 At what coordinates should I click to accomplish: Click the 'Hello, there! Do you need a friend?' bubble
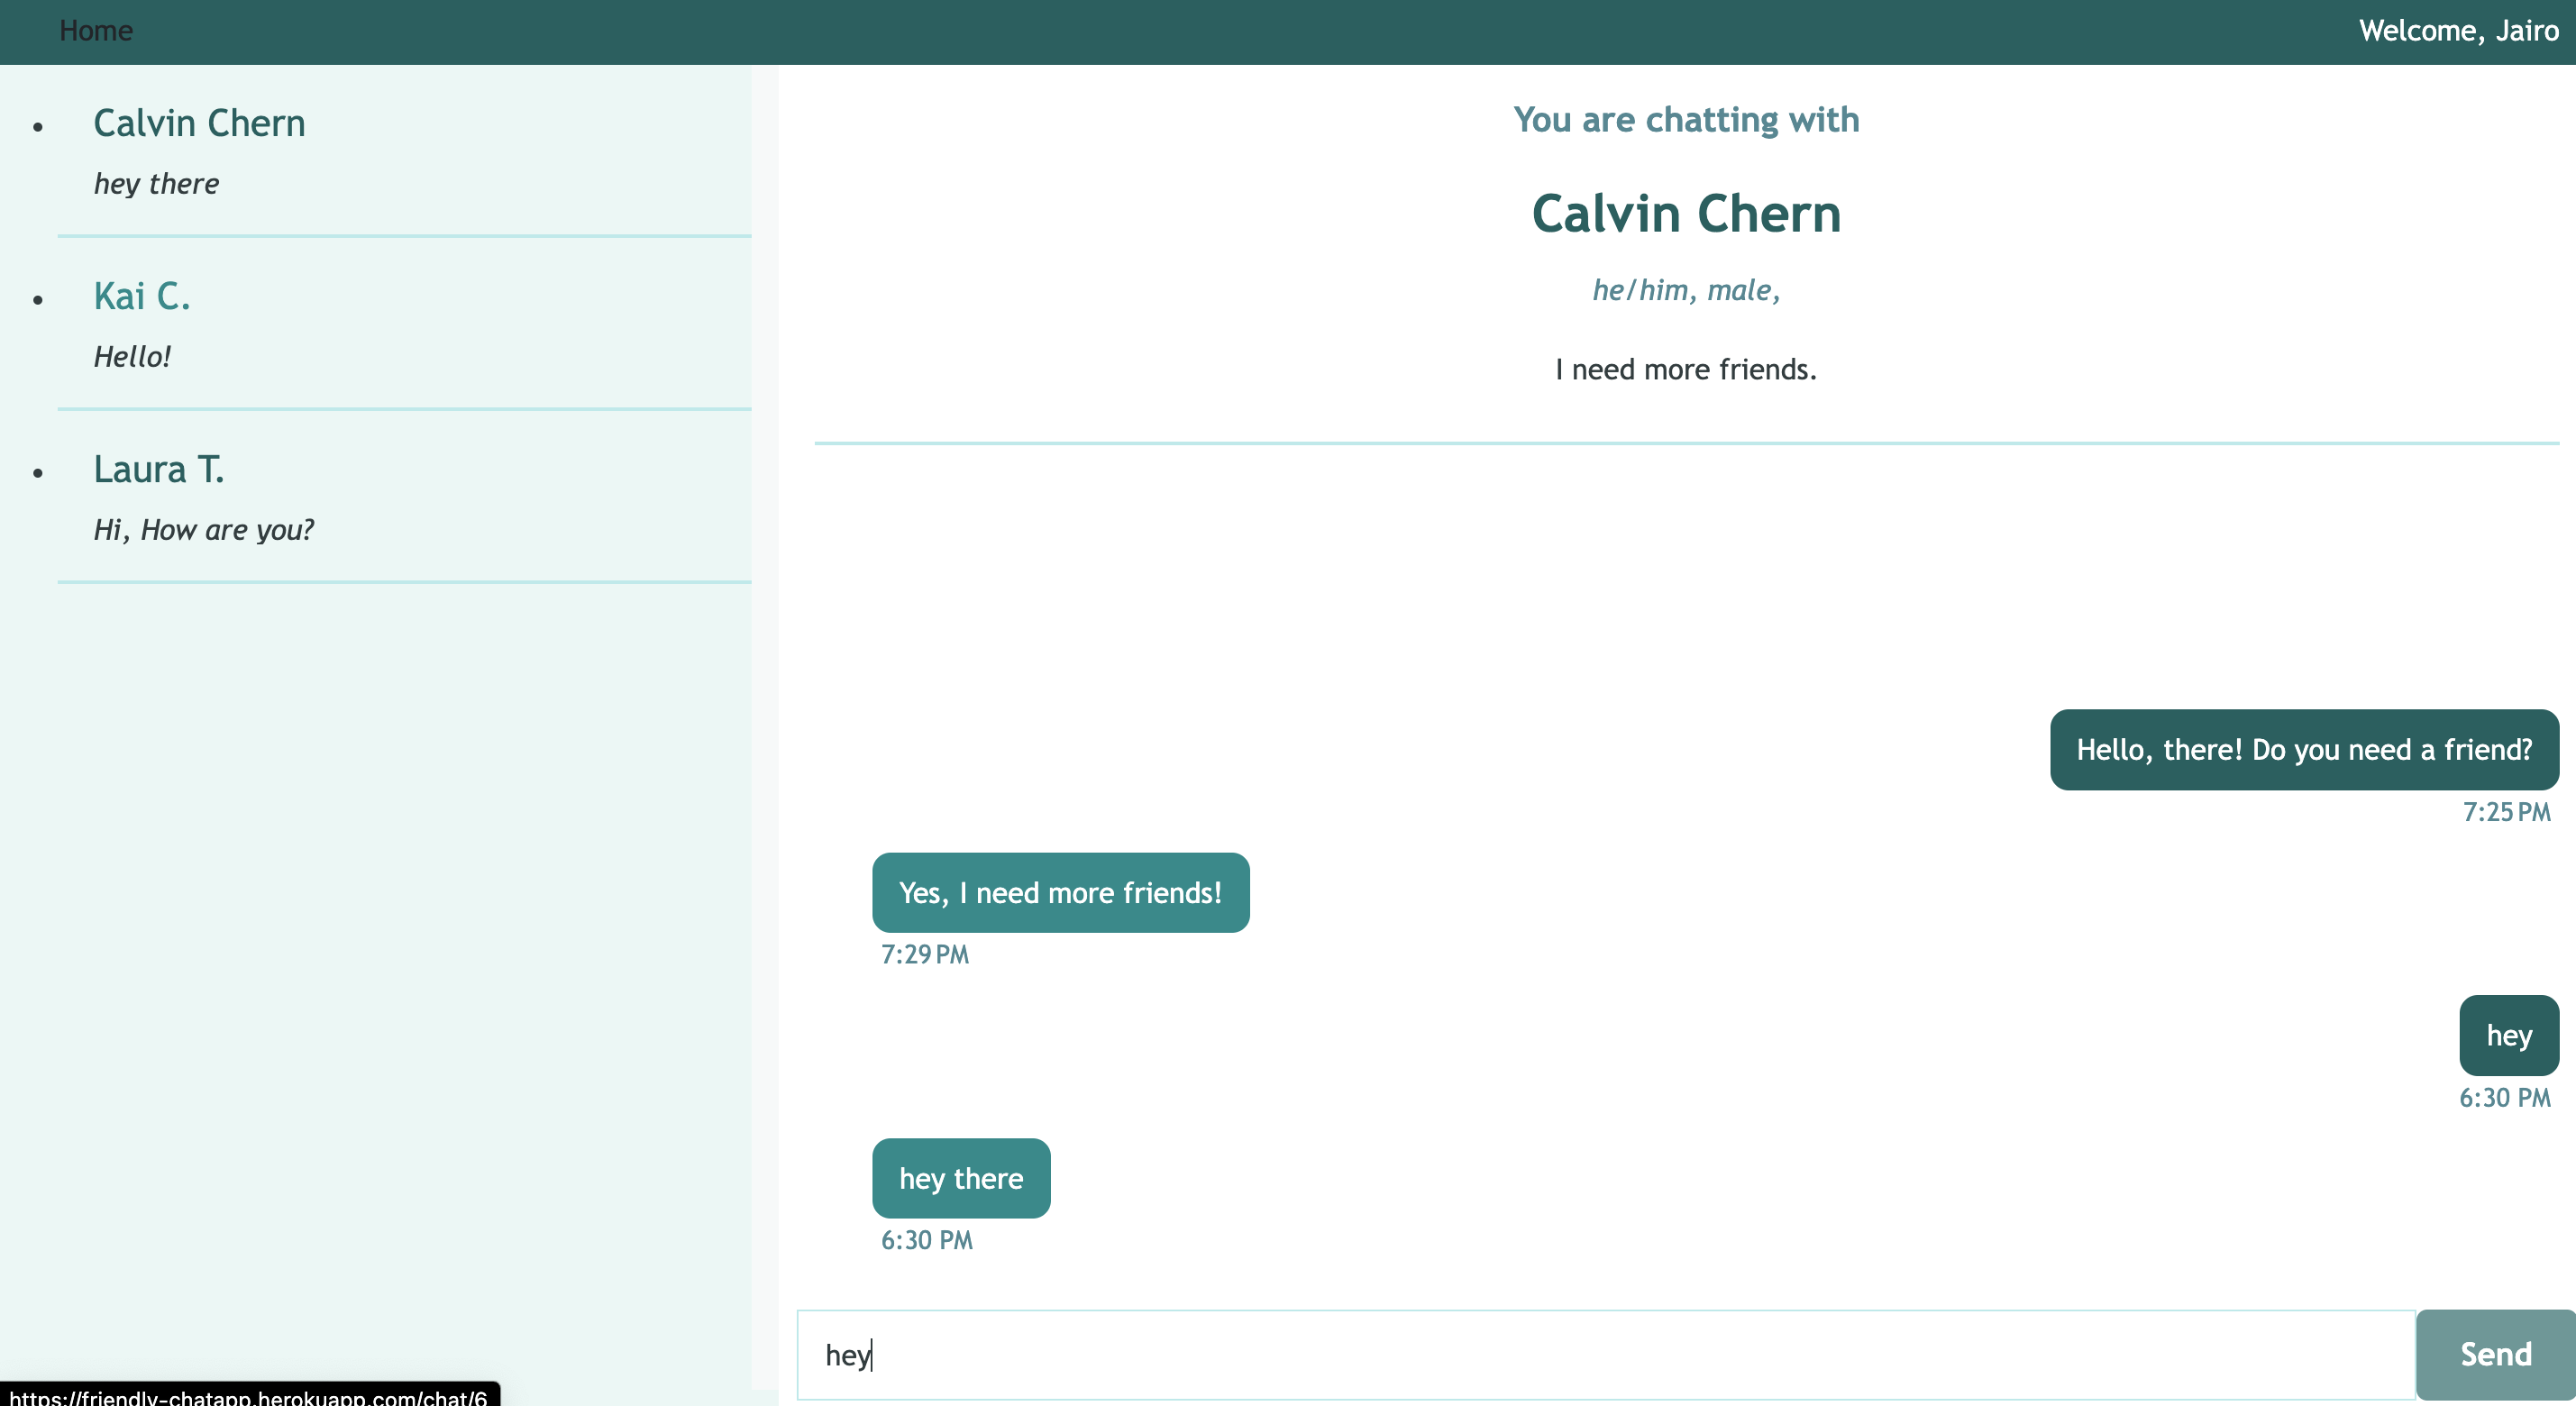(2303, 750)
